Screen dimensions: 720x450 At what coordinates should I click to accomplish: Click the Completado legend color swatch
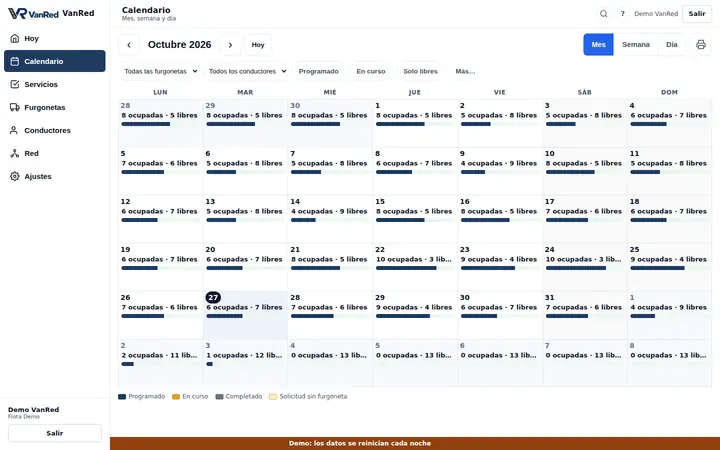coord(219,397)
